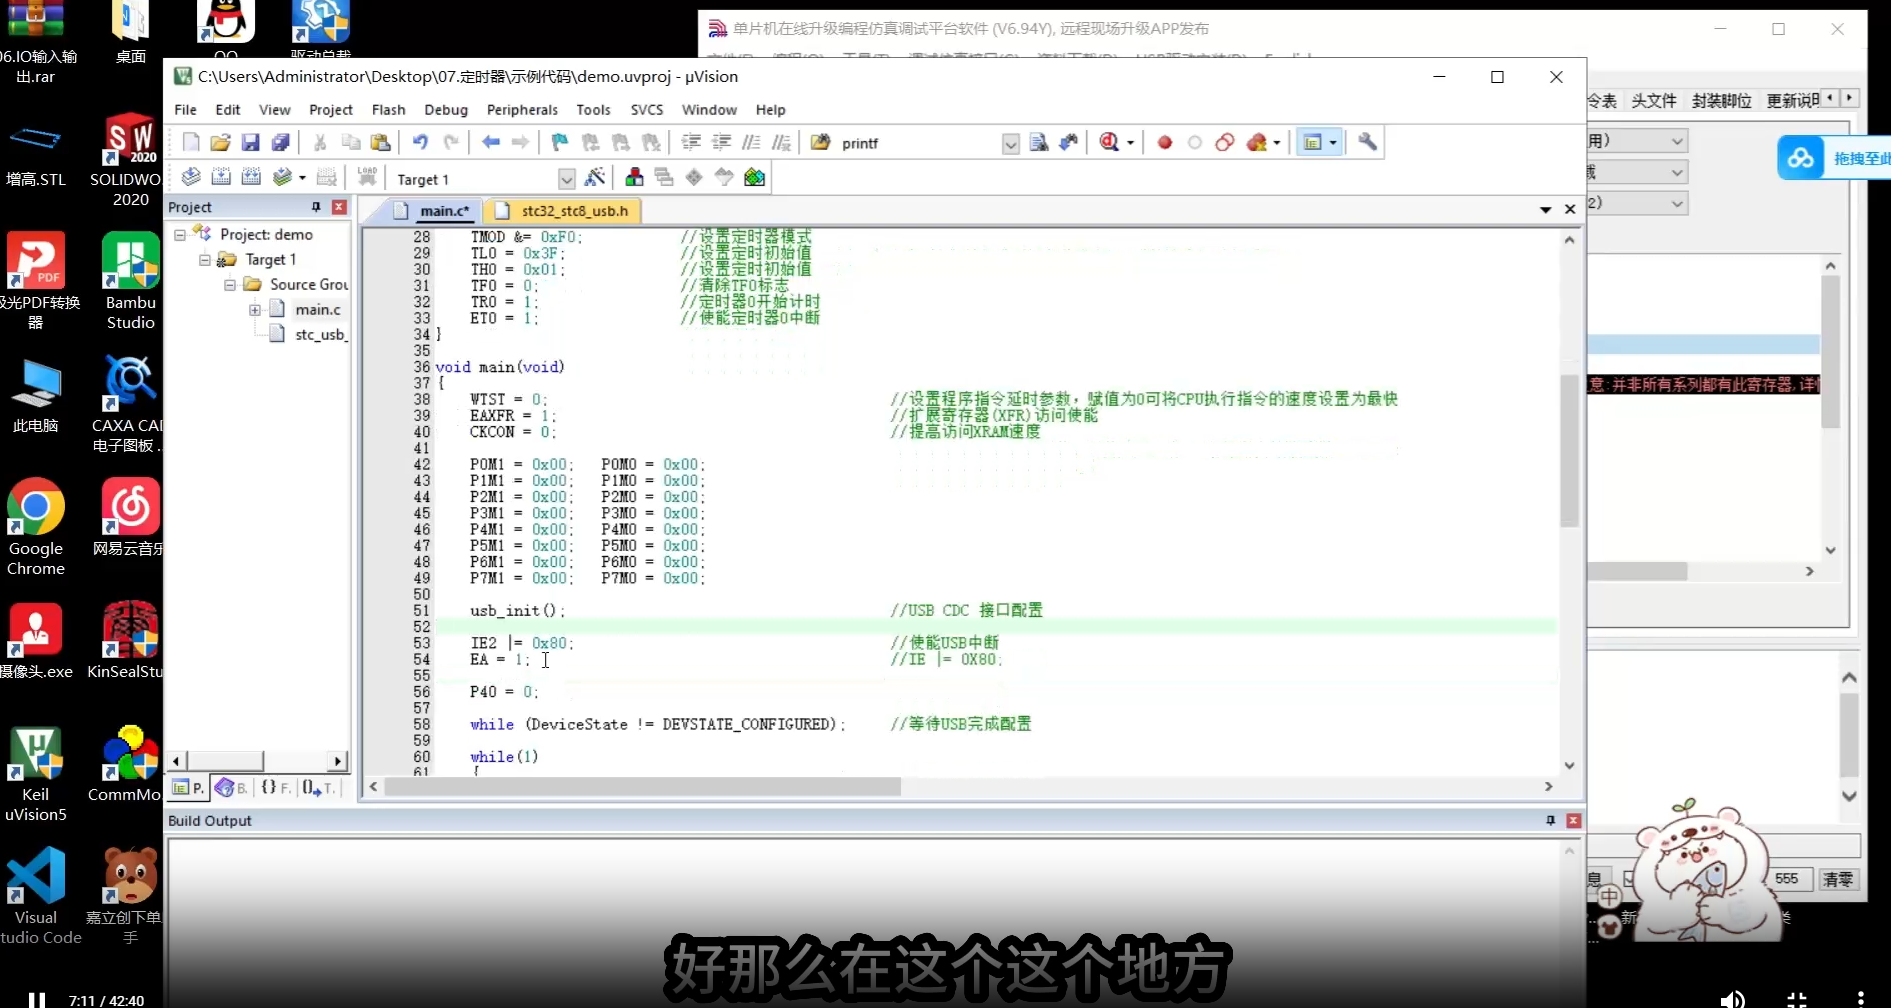Open the 封装脚位 tab in the background window
1891x1008 pixels.
(x=1722, y=101)
